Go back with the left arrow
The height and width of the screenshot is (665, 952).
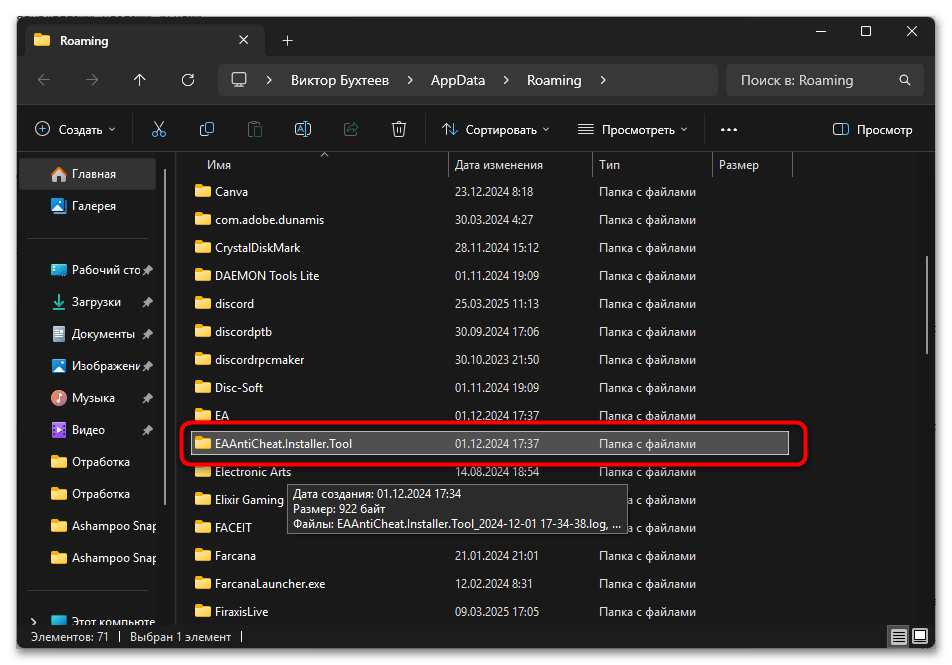[x=44, y=80]
